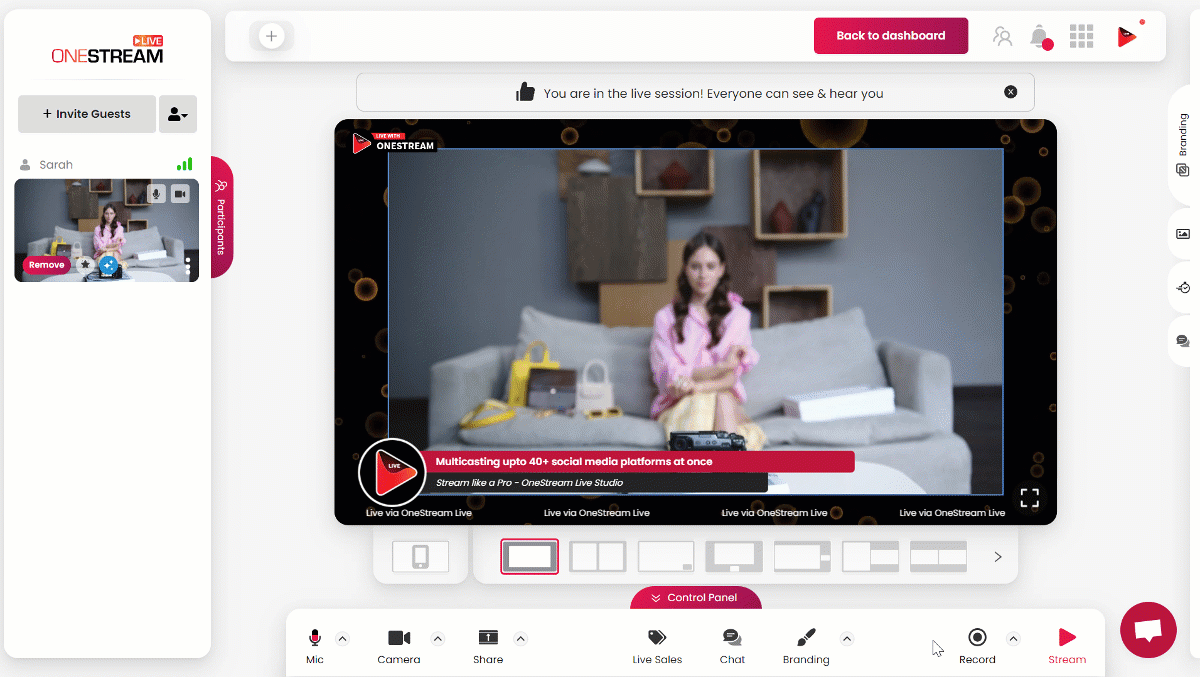Image resolution: width=1200 pixels, height=677 pixels.
Task: Select the two-column split layout
Action: click(597, 557)
